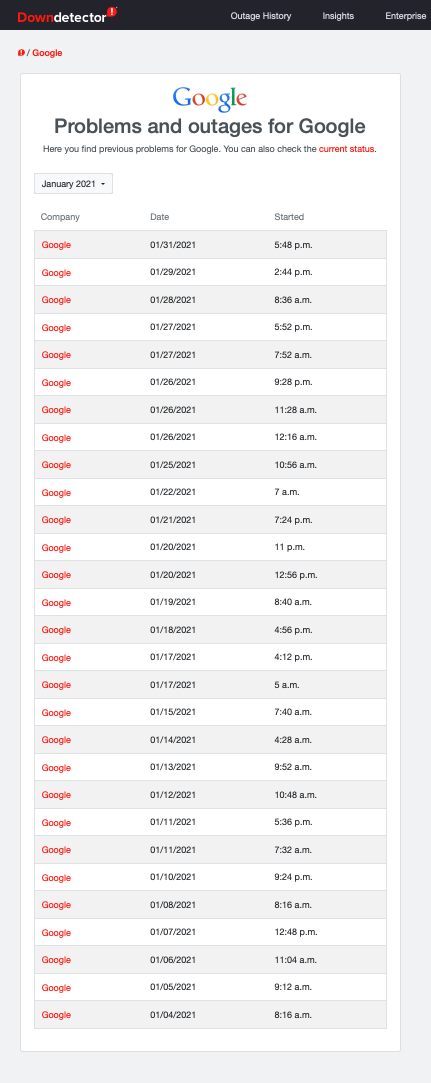Open the Google link for 01/31/2021
Viewport: 431px width, 1083px height.
pos(56,245)
